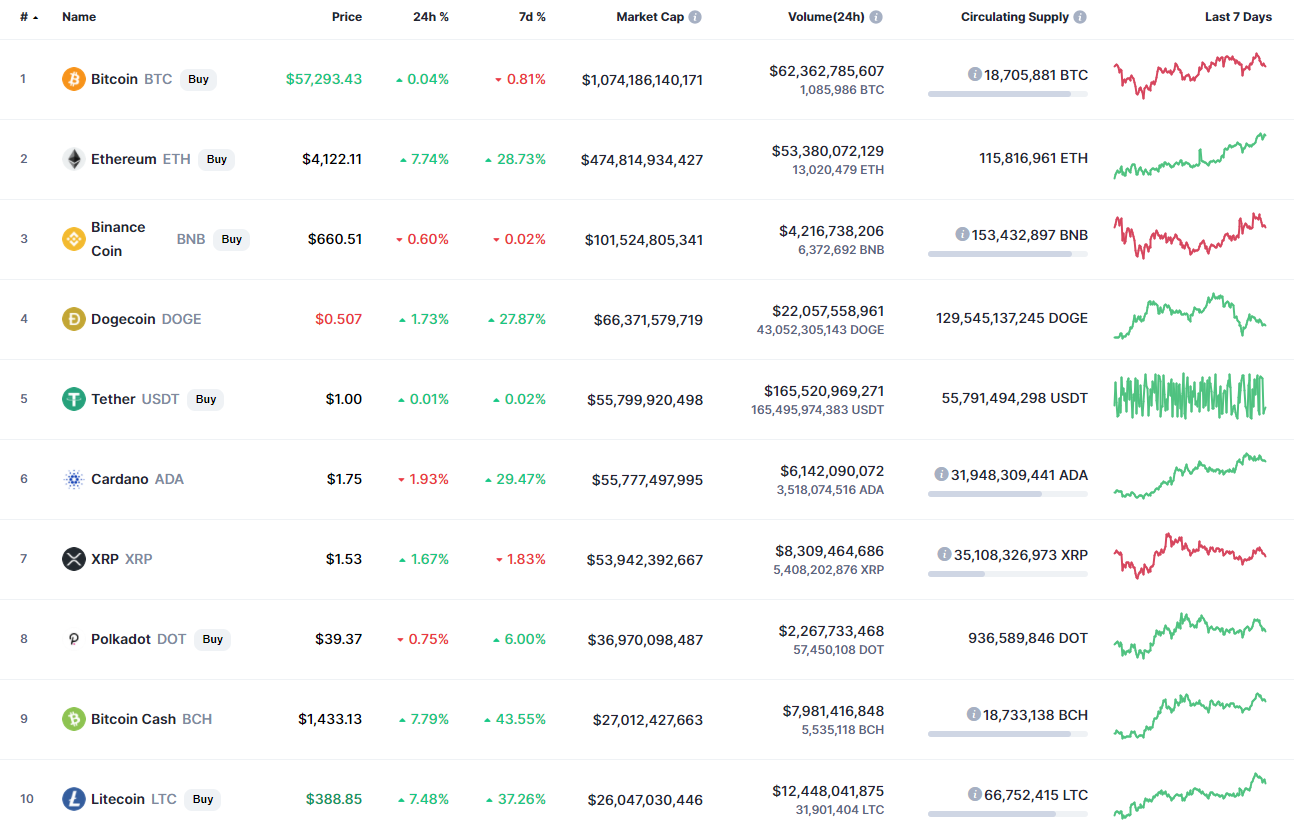1294x837 pixels.
Task: Click the Last 7 Days column header
Action: (x=1238, y=17)
